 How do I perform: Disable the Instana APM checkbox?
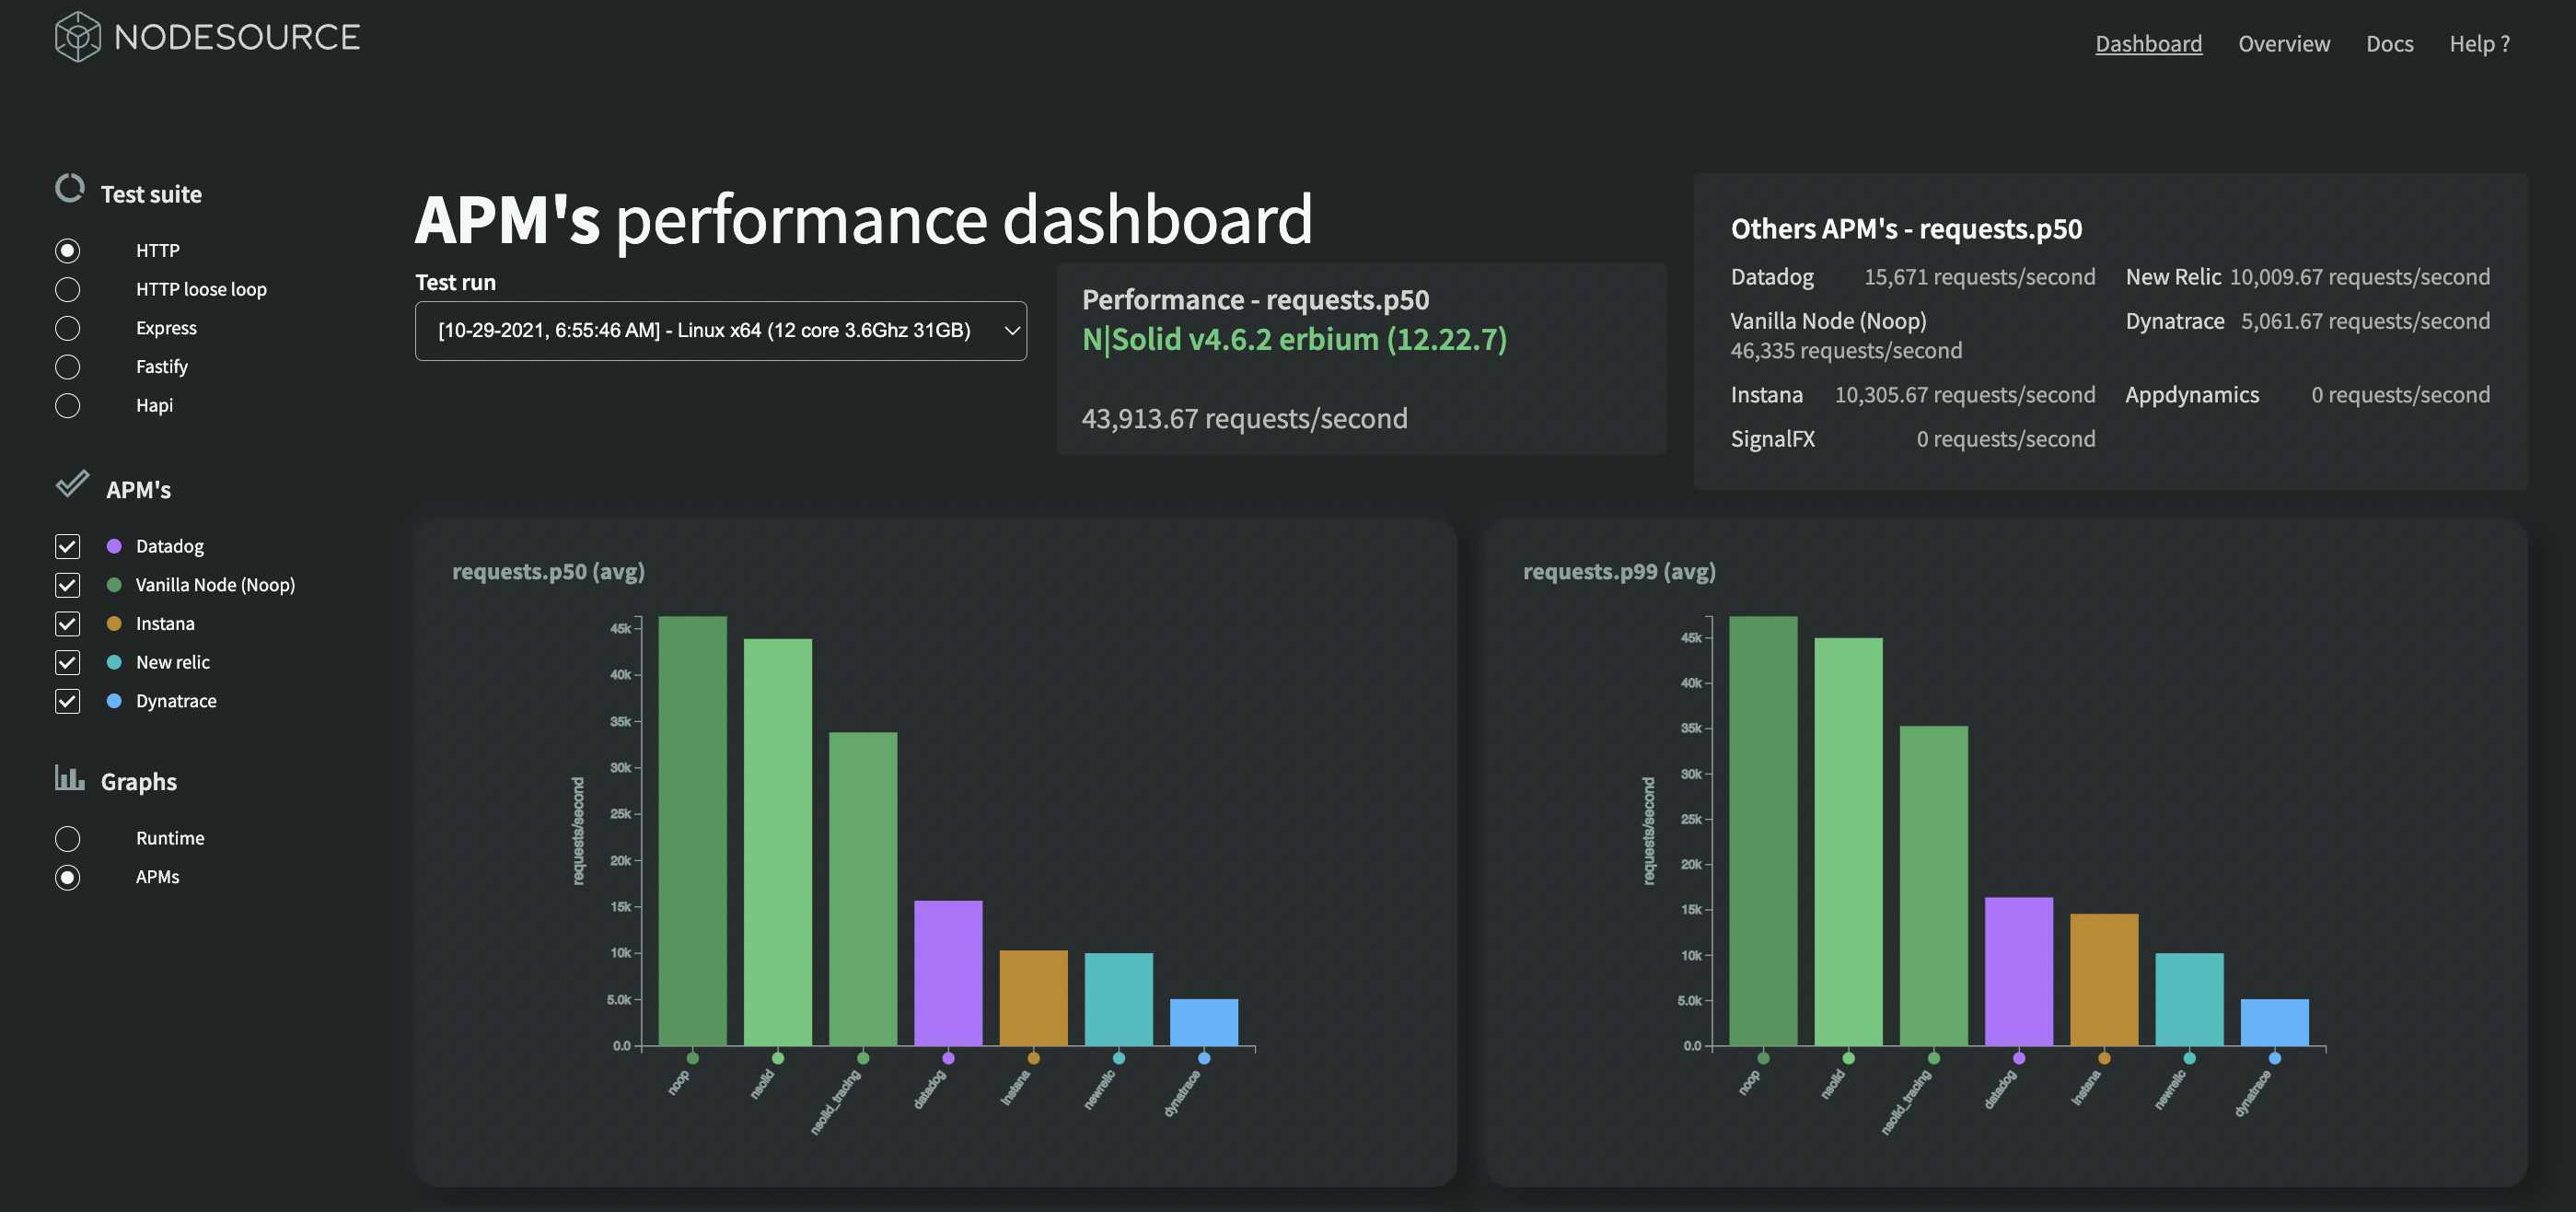click(x=67, y=624)
